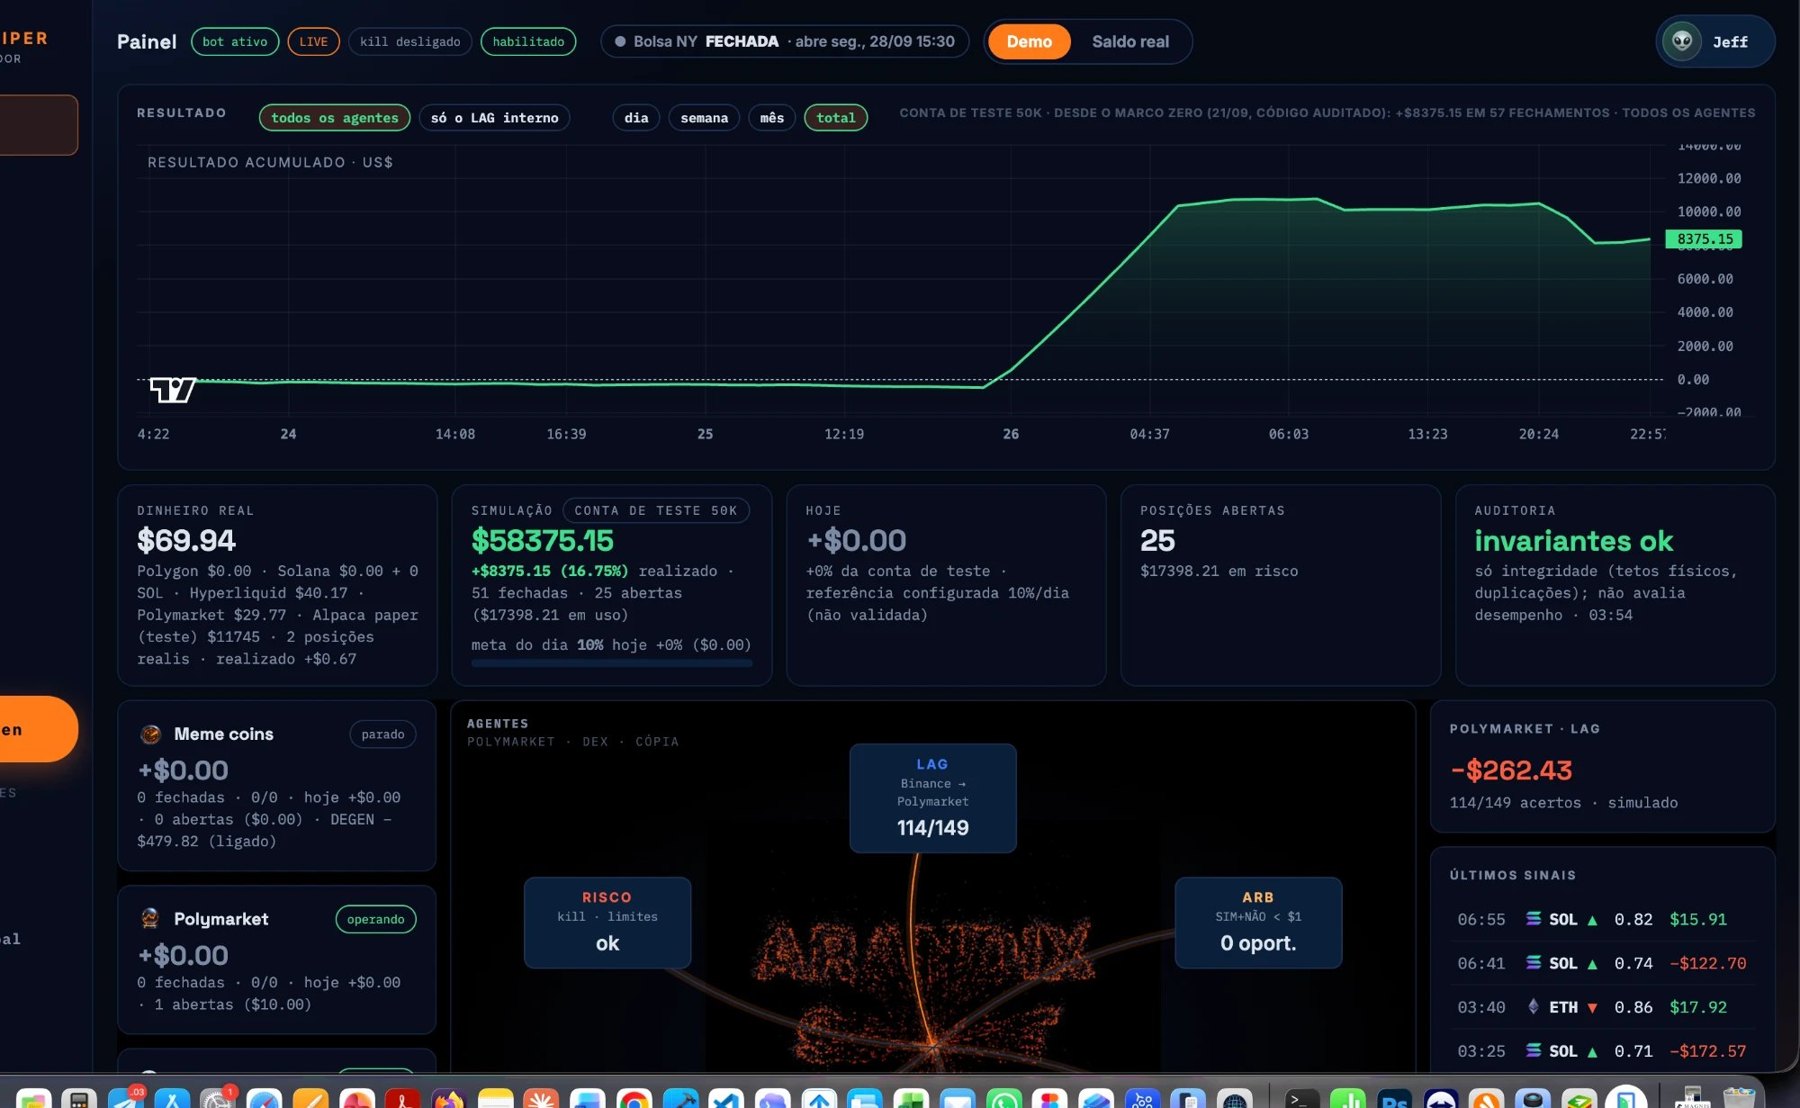This screenshot has width=1800, height=1108.
Task: Click the 'meta do dia' progress bar
Action: point(612,663)
